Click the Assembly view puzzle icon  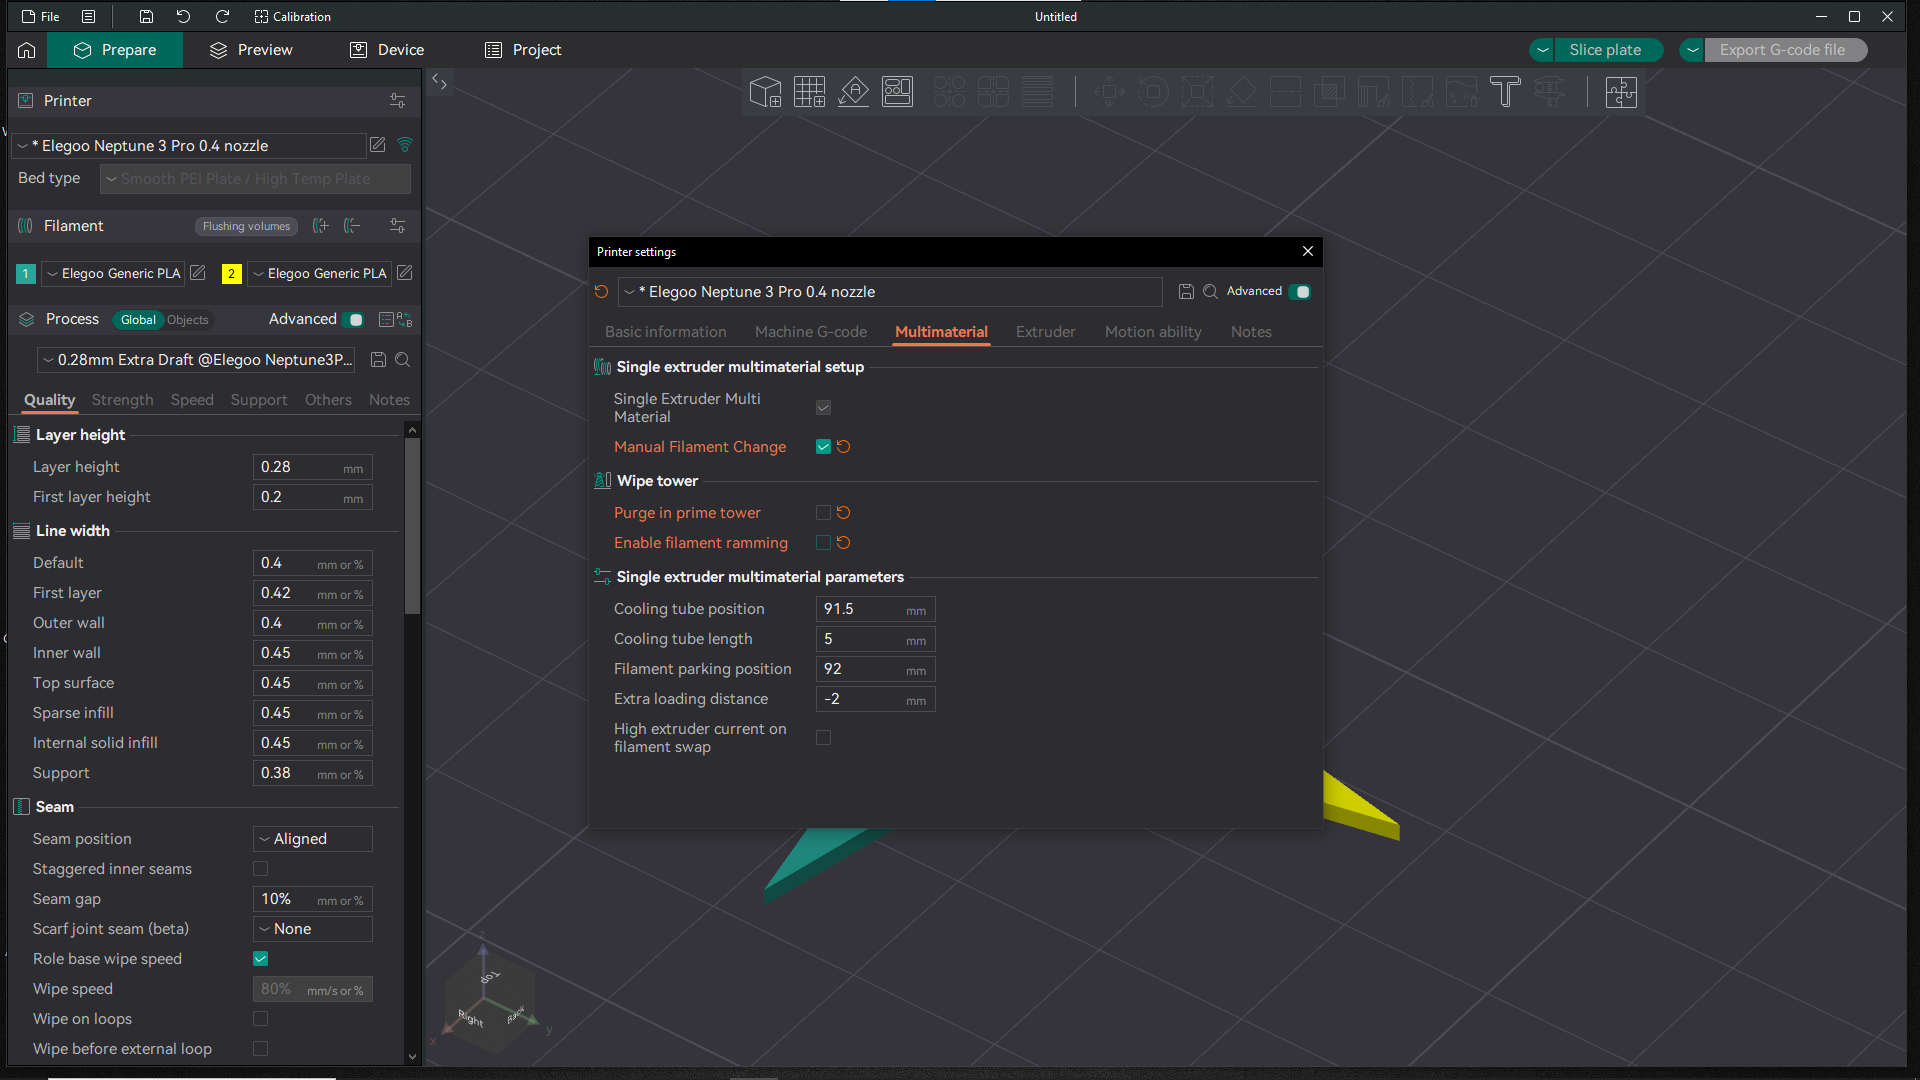(1621, 92)
